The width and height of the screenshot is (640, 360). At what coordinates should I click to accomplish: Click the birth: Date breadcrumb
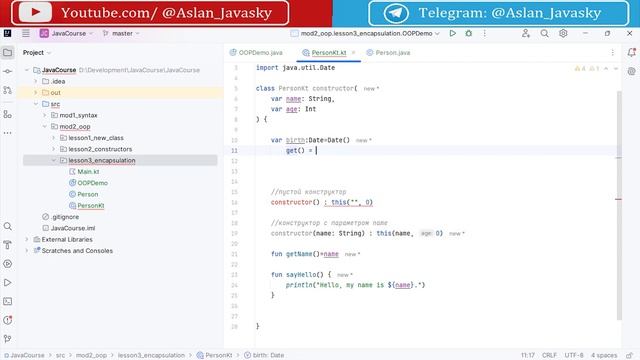click(x=264, y=356)
